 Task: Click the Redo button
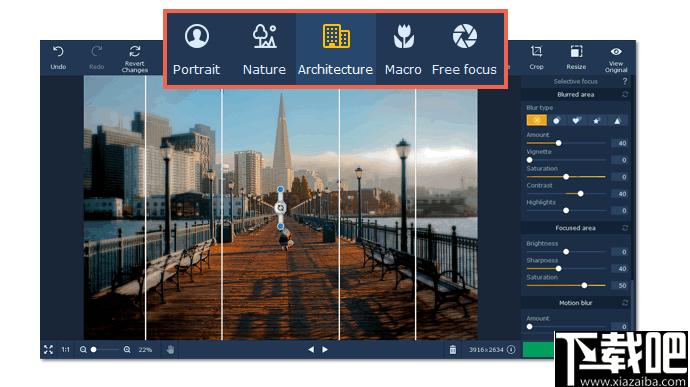[x=96, y=58]
